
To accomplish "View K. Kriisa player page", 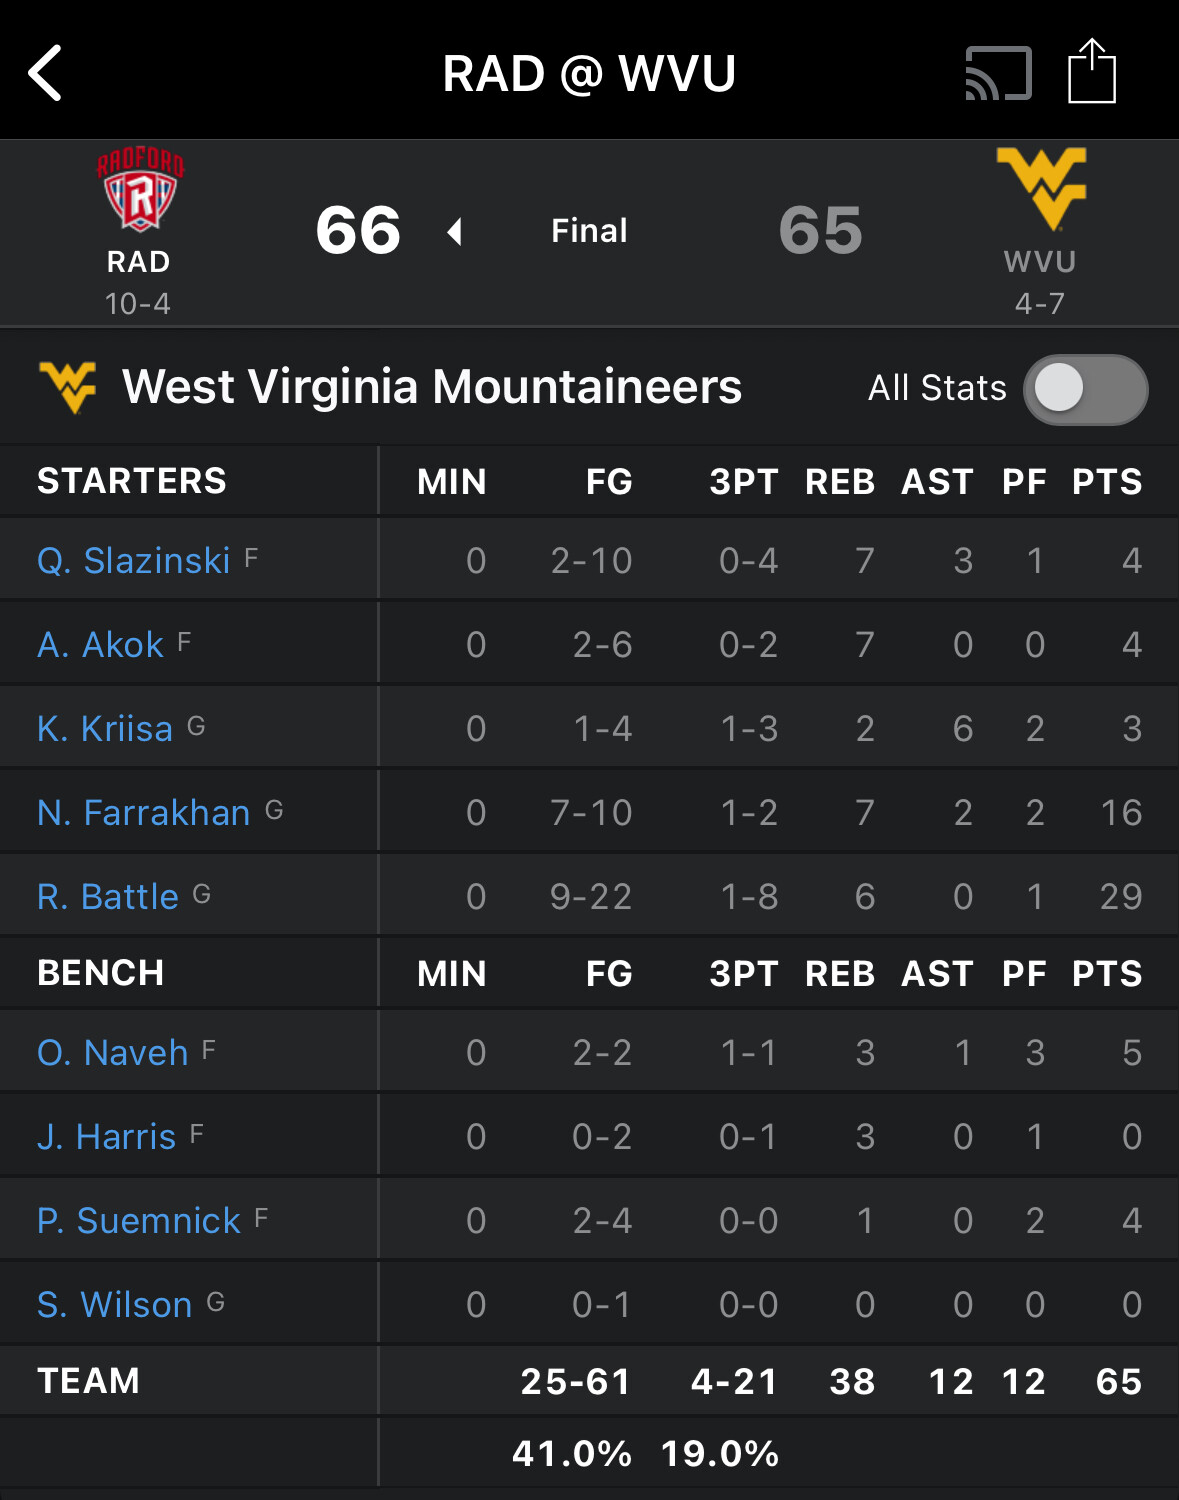I will point(105,729).
